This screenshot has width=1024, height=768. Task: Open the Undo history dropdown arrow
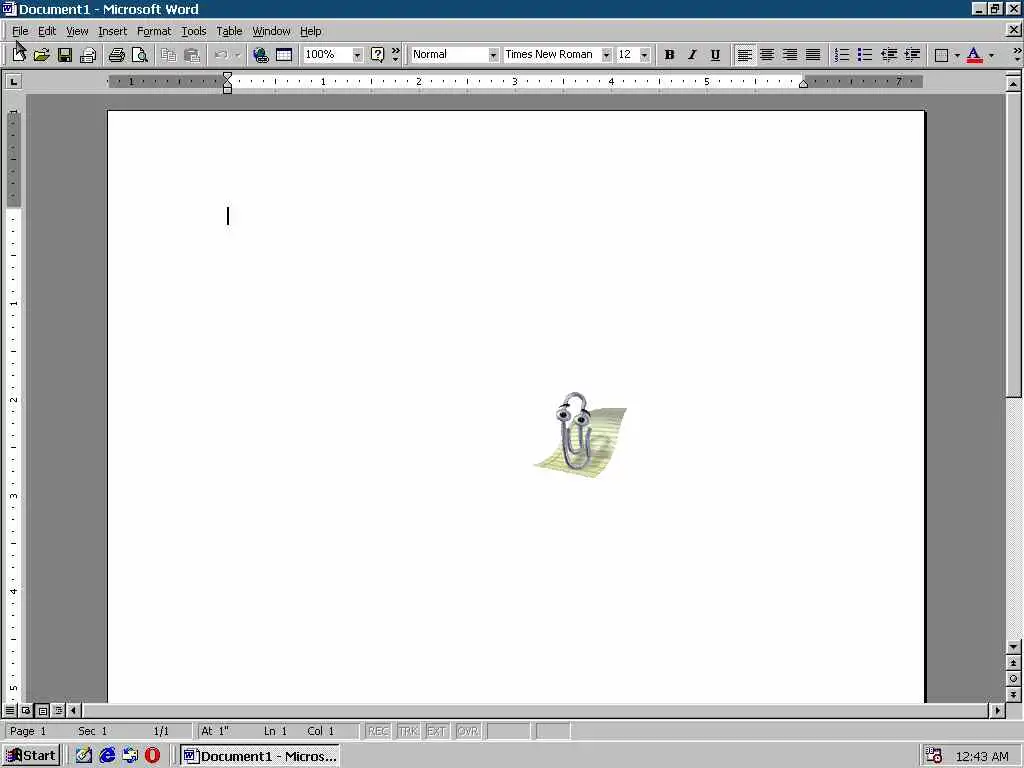[238, 55]
